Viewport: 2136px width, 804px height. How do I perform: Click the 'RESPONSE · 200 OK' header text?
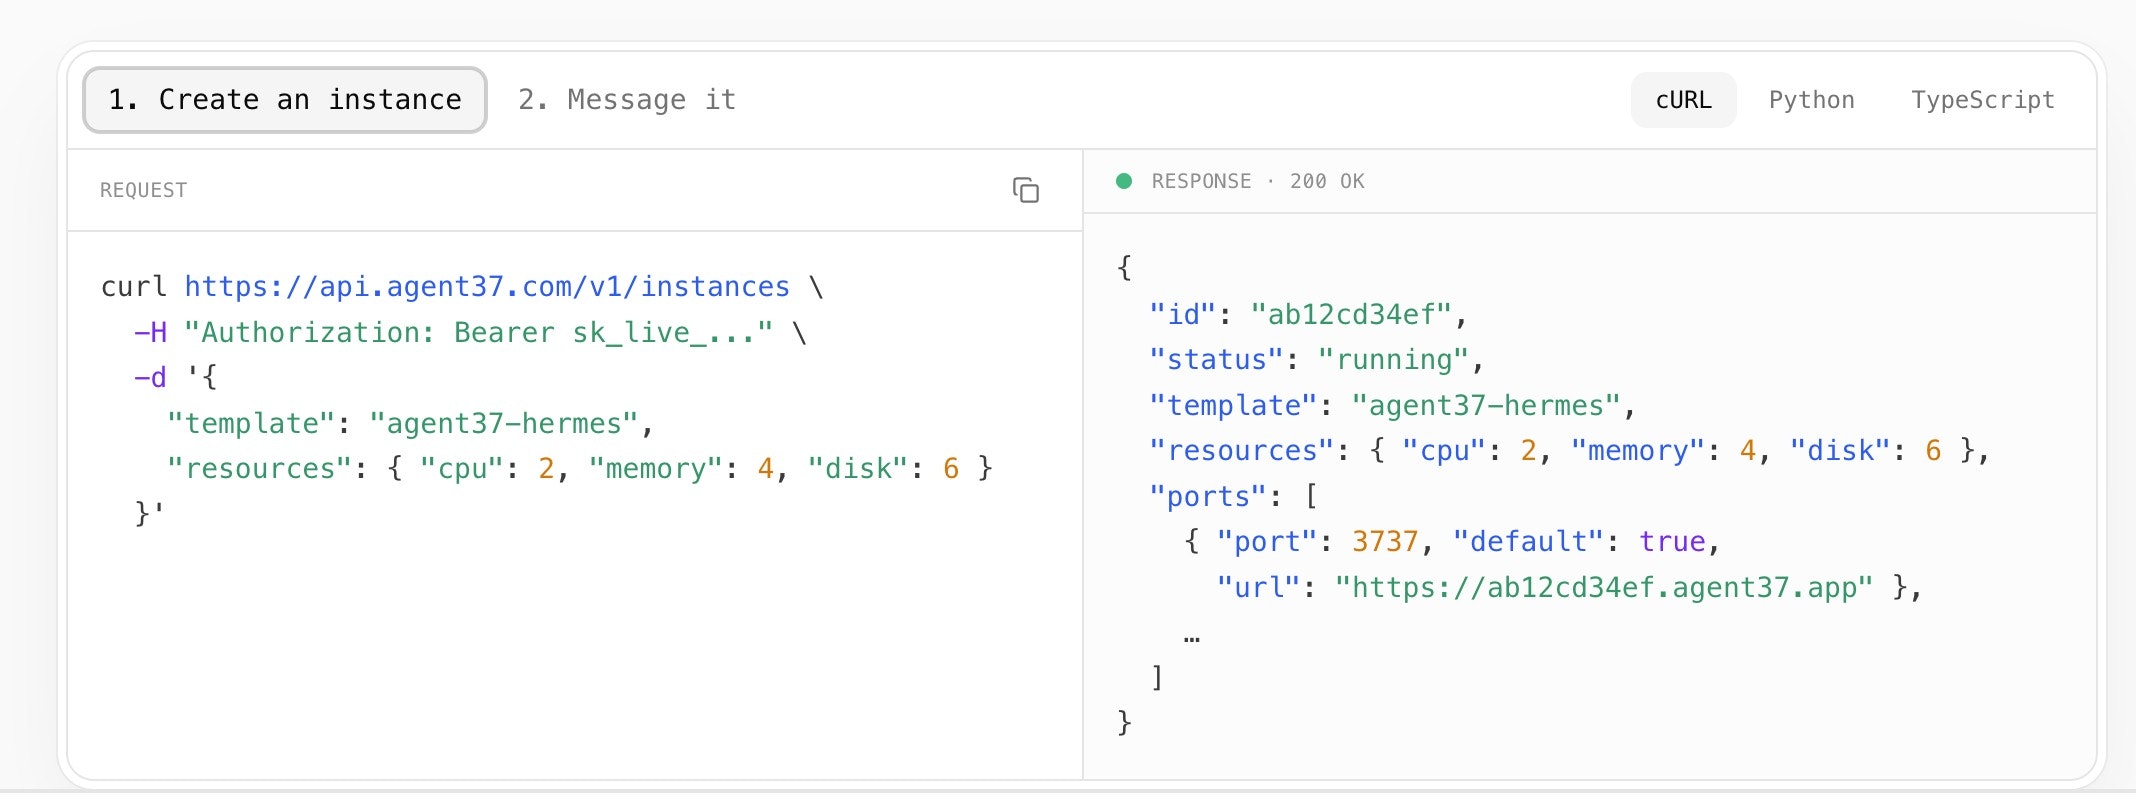(1258, 181)
